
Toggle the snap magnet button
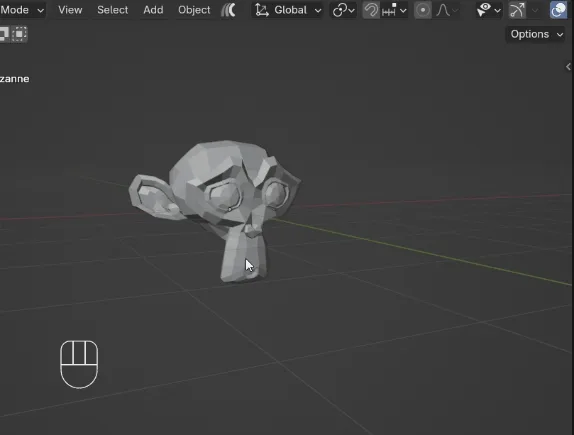point(370,10)
